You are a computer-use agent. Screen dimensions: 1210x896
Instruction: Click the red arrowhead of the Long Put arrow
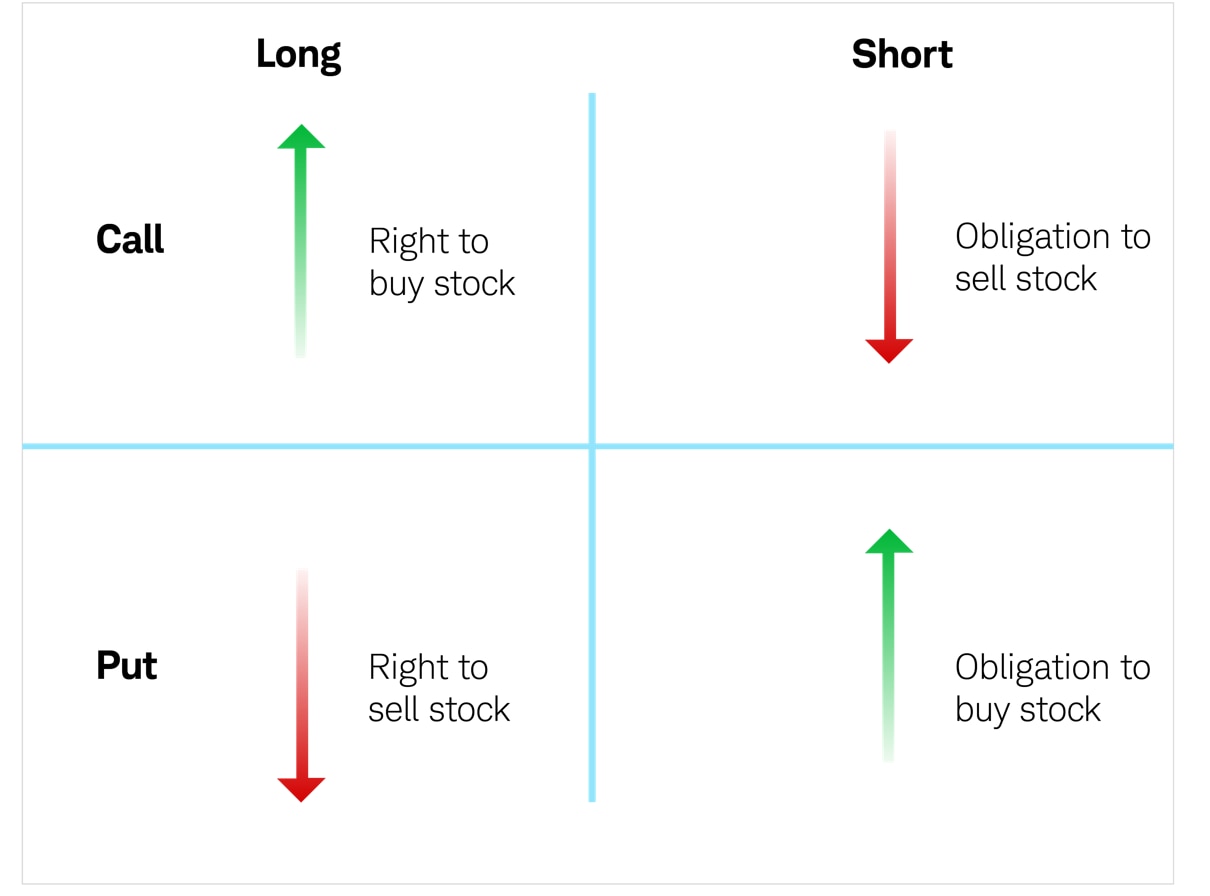click(301, 788)
